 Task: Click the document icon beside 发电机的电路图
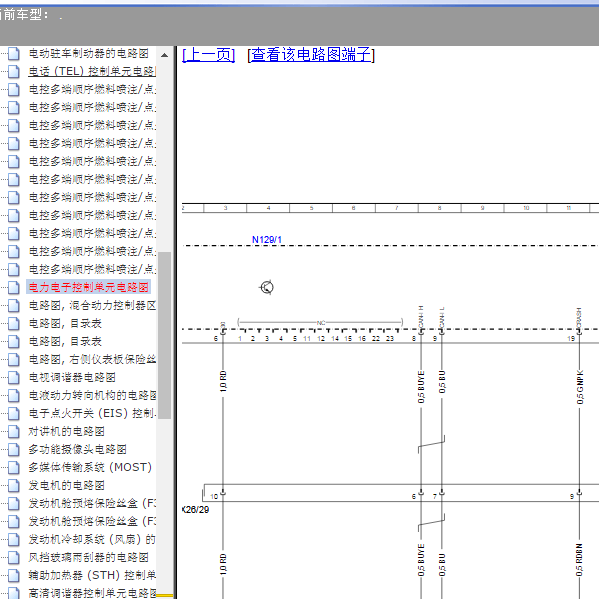(14, 485)
